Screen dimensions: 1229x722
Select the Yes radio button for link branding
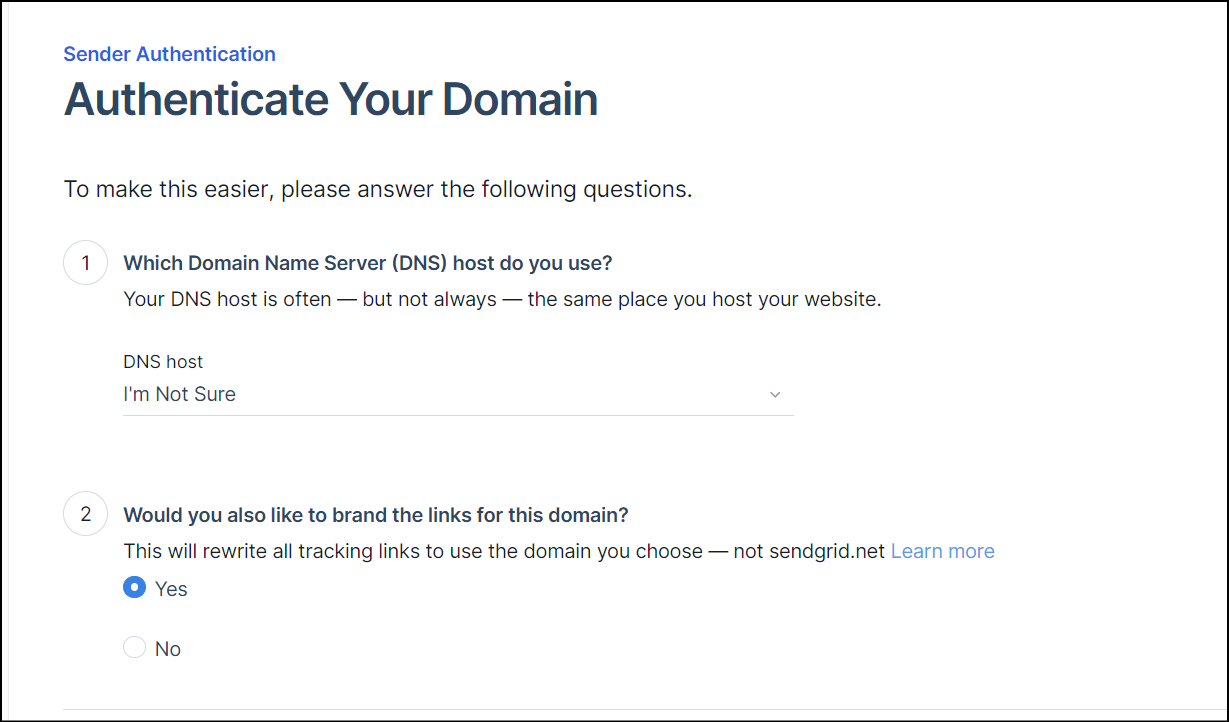tap(134, 588)
